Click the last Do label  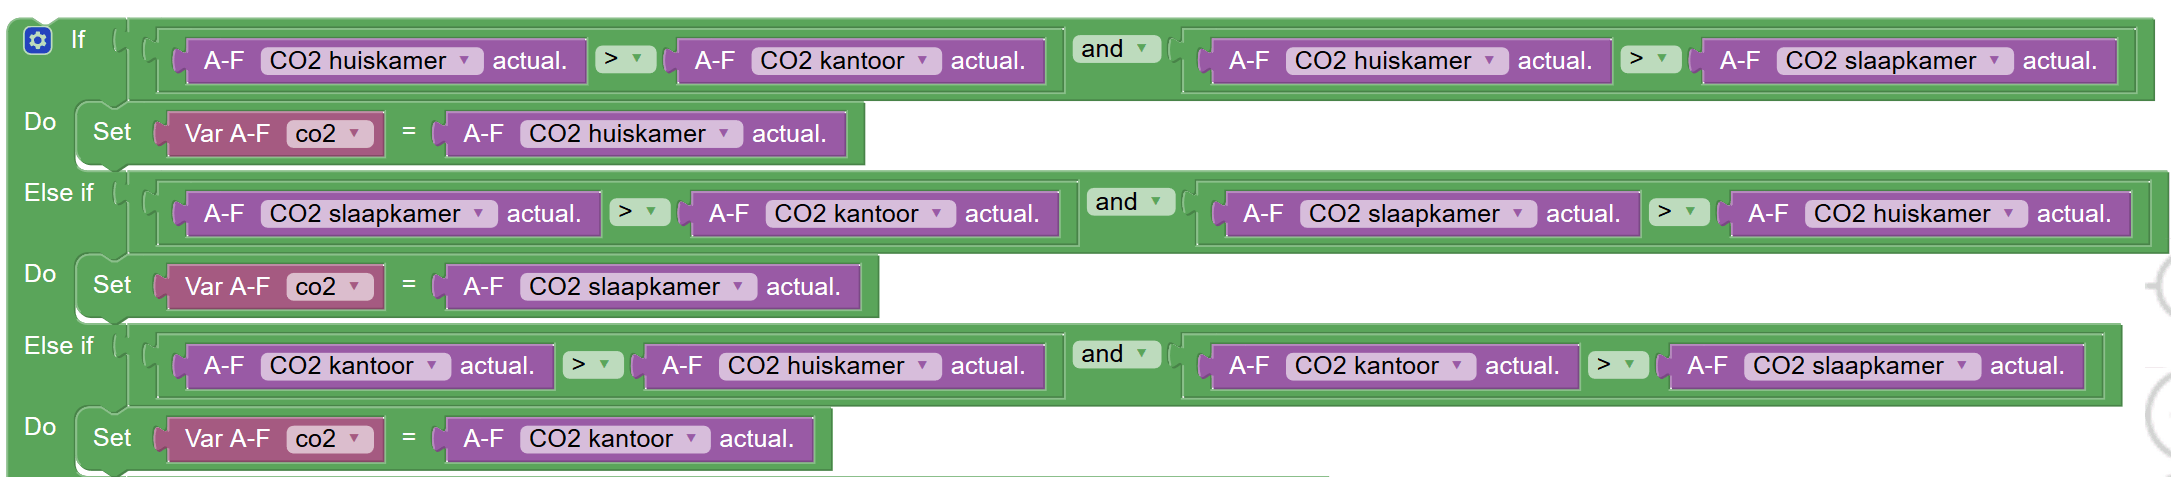40,427
